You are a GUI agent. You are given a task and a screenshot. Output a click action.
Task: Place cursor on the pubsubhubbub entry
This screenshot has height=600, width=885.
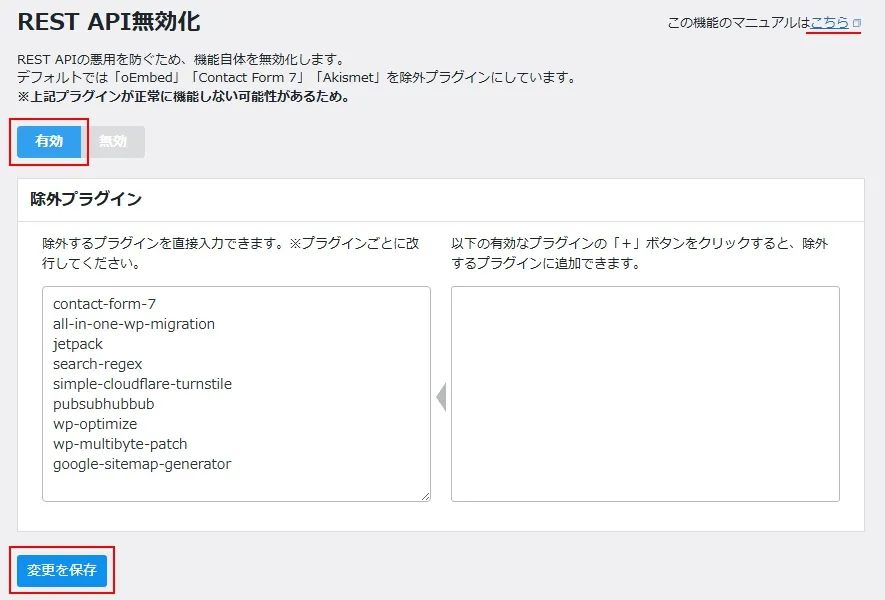103,404
